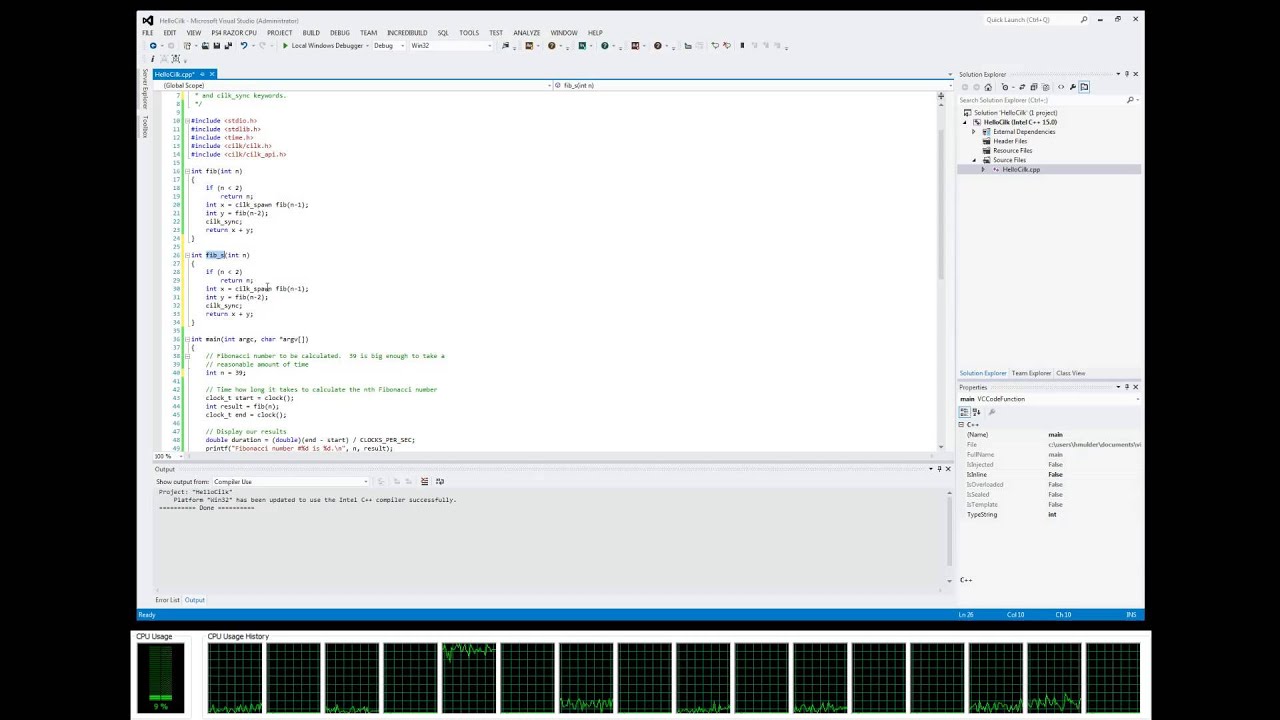Close the HelloCilk.cpp editor tab
The width and height of the screenshot is (1280, 720).
point(212,74)
